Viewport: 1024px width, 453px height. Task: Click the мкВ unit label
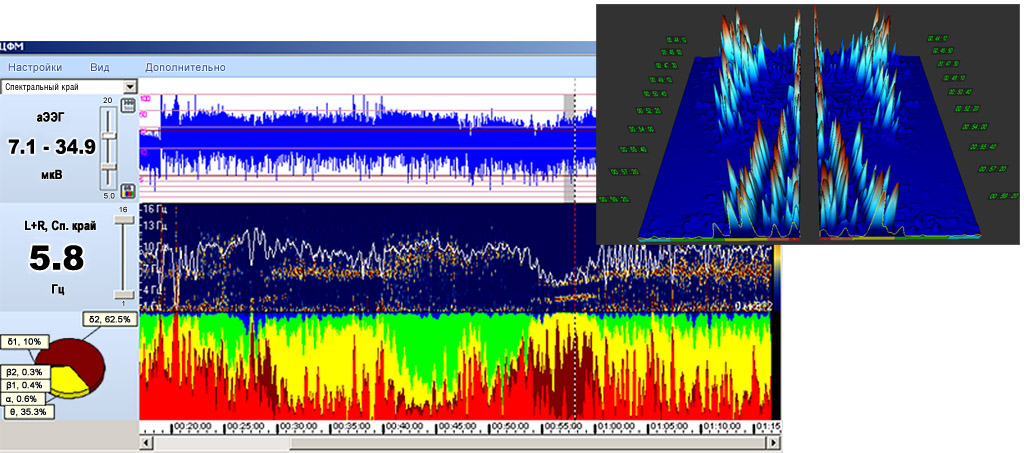coord(51,174)
